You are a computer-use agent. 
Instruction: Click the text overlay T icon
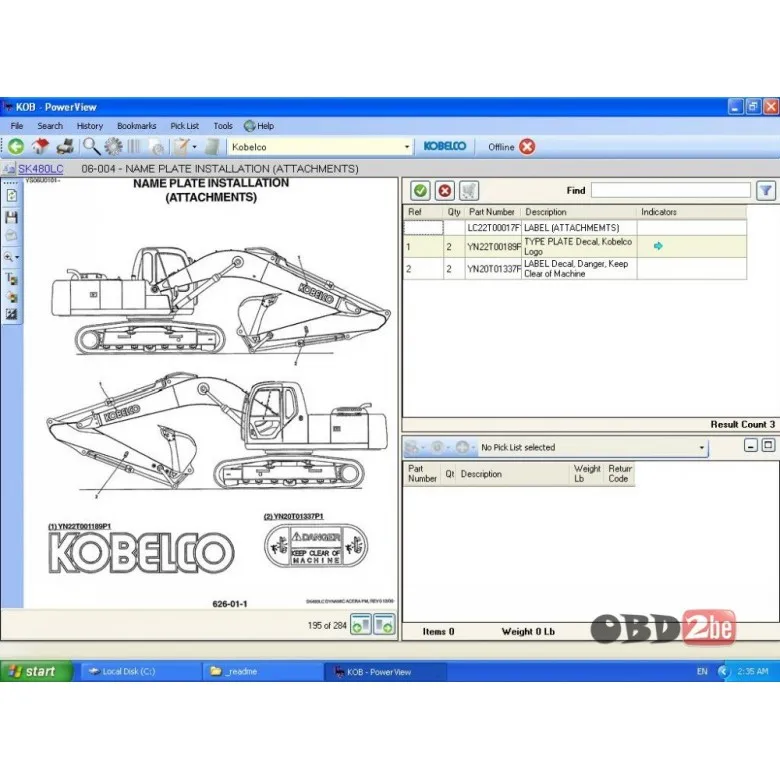[11, 279]
